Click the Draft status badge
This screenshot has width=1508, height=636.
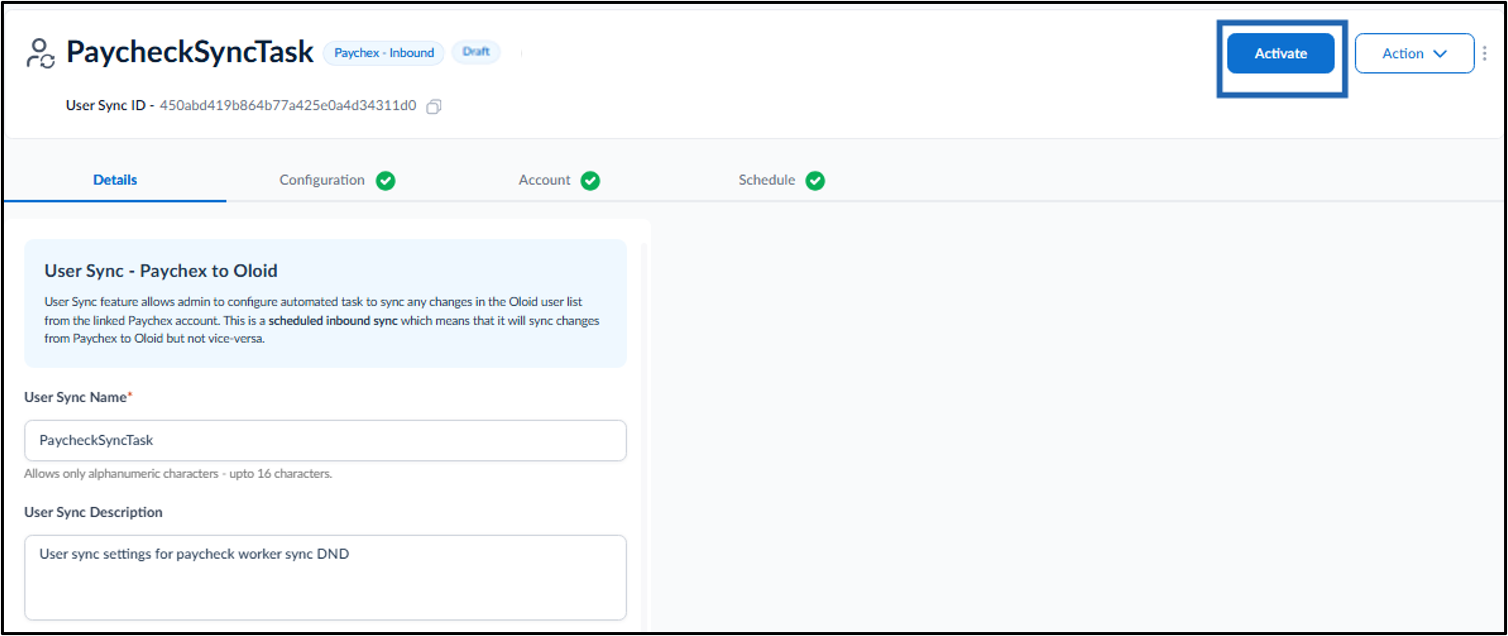[476, 52]
